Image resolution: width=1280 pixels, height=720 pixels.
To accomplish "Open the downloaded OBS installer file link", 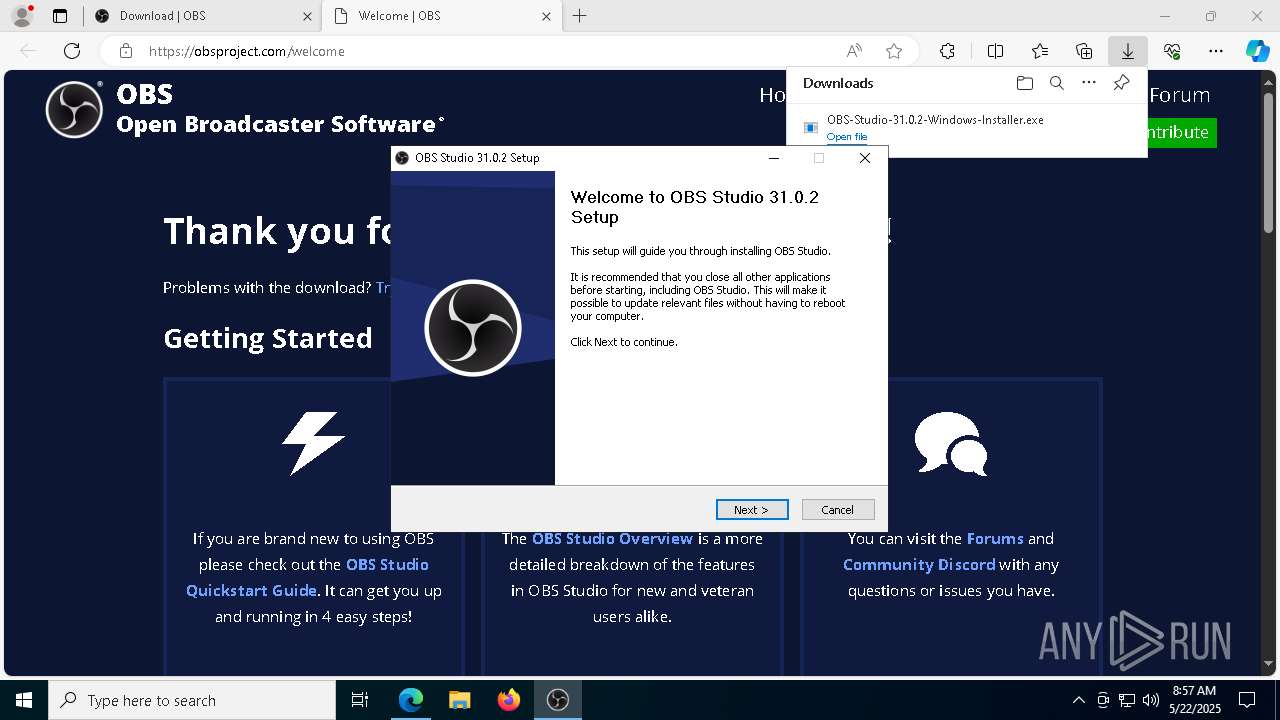I will (x=847, y=137).
